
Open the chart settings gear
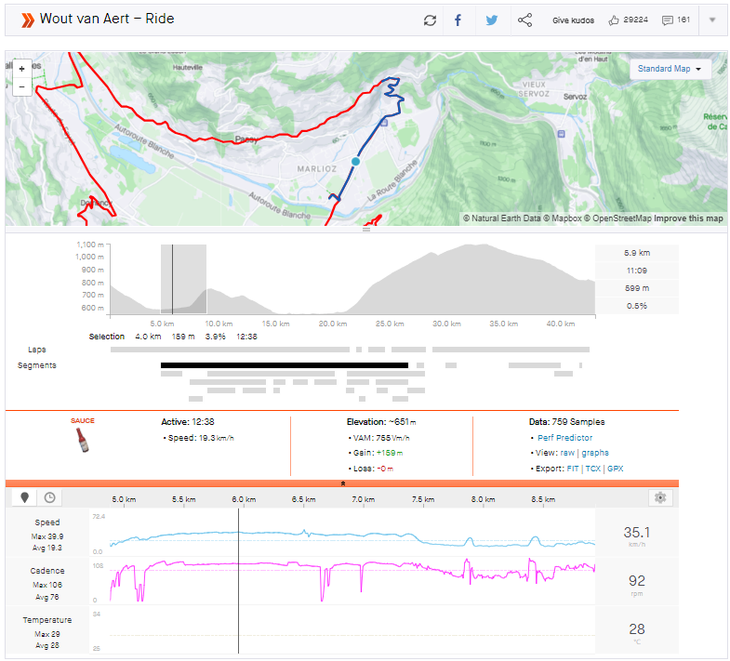tap(659, 497)
